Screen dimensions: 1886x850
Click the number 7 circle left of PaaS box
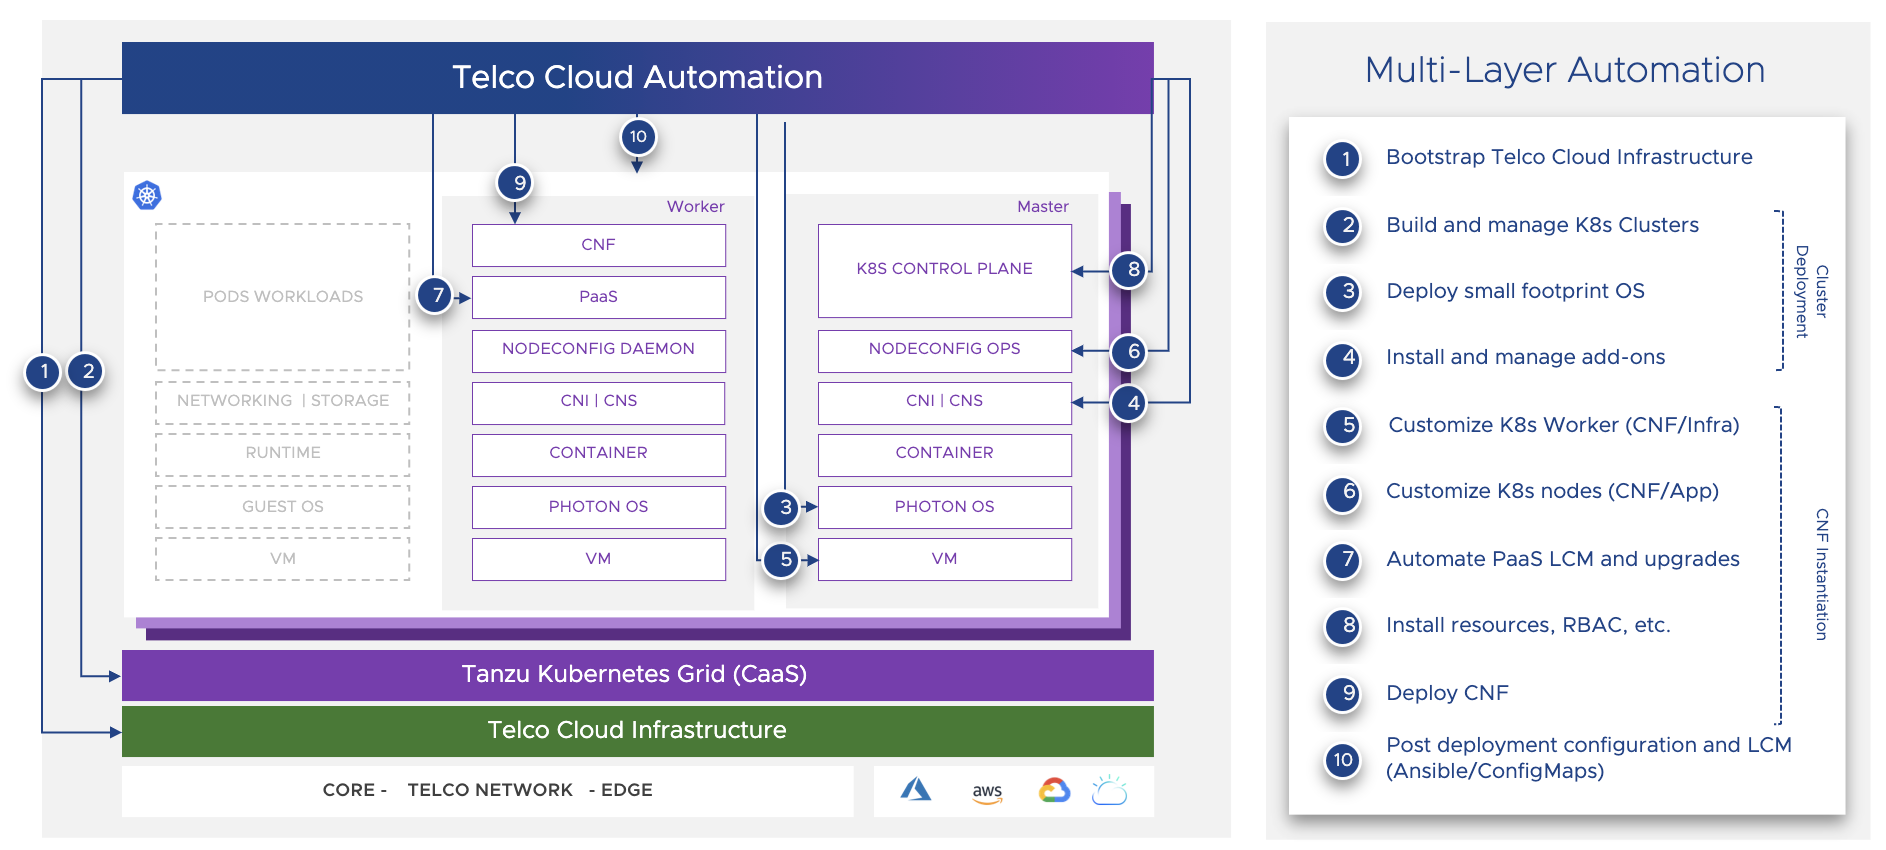[436, 295]
